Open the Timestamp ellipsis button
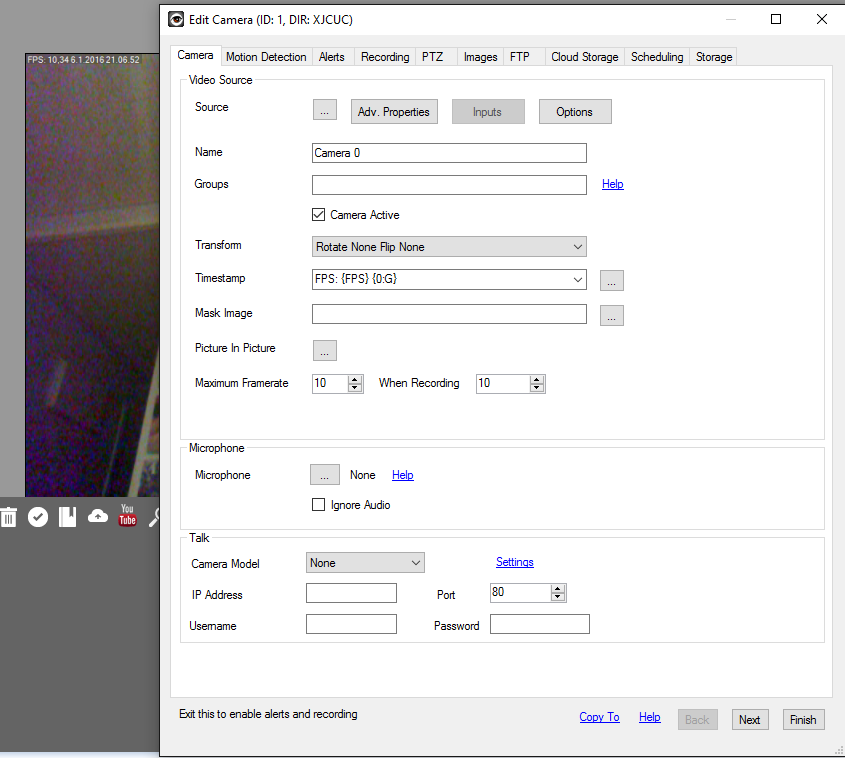This screenshot has height=758, width=845. [x=612, y=281]
